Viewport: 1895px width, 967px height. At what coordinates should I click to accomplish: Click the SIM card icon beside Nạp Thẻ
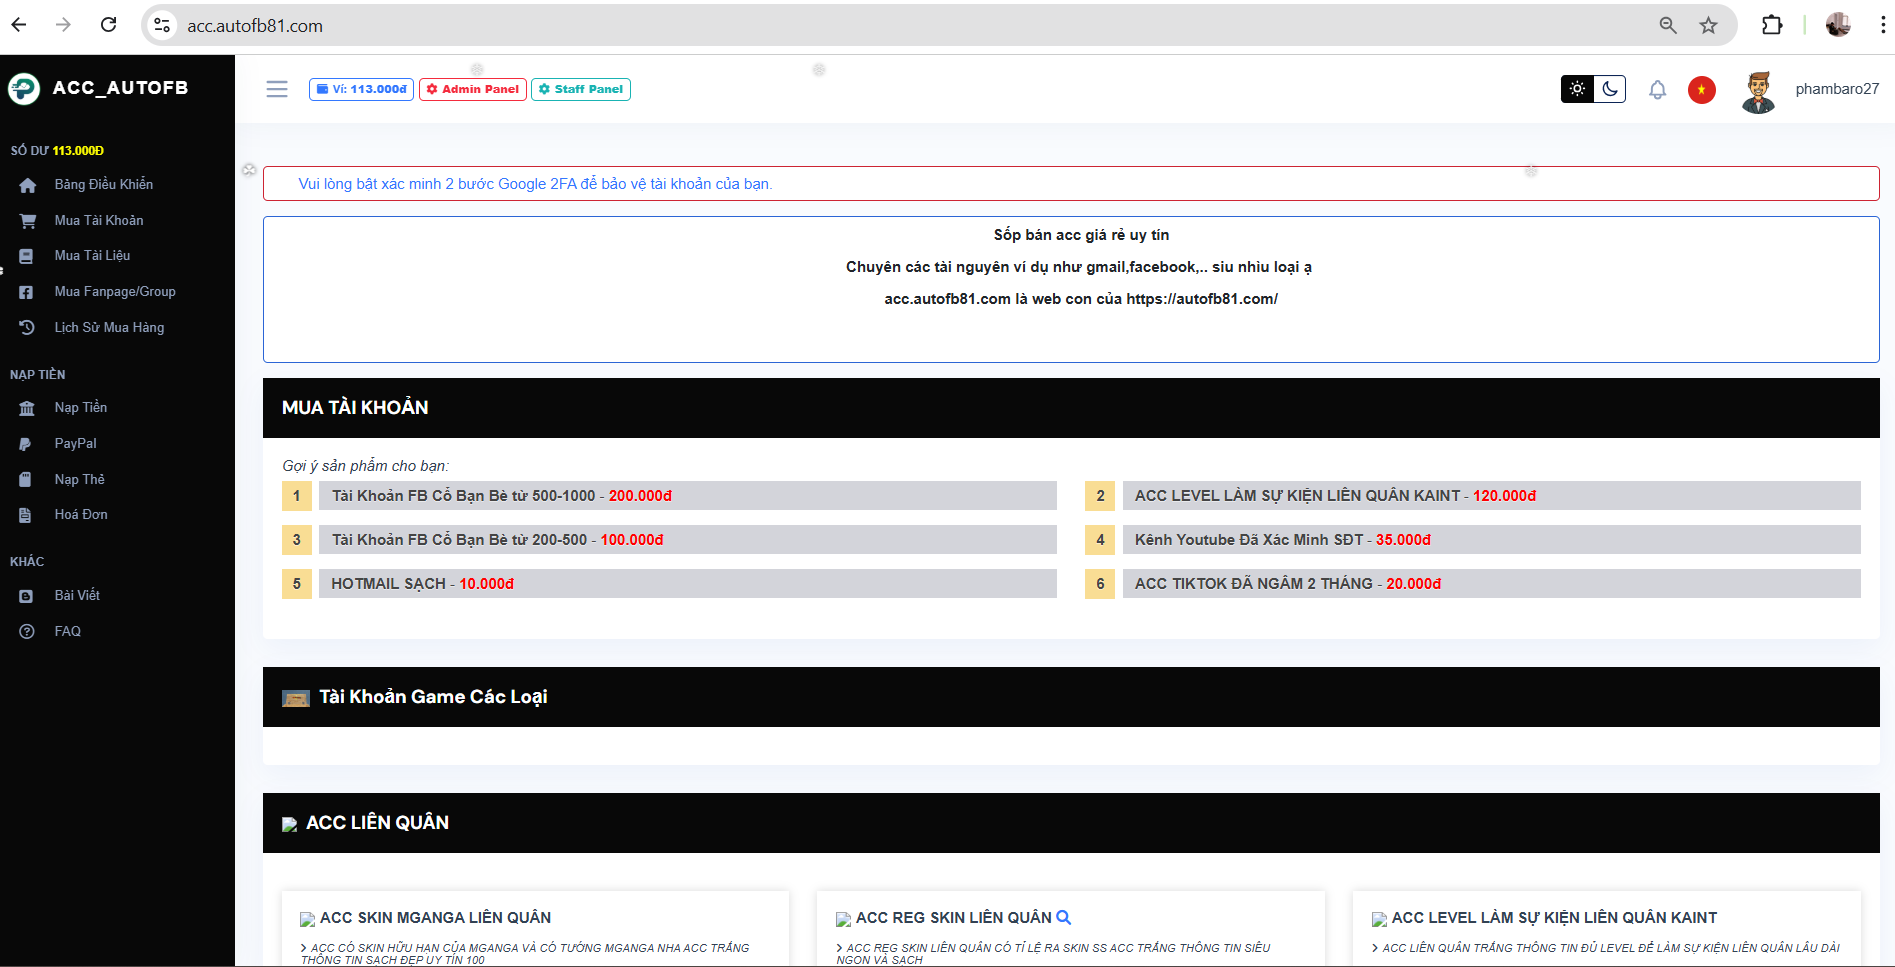(x=26, y=480)
